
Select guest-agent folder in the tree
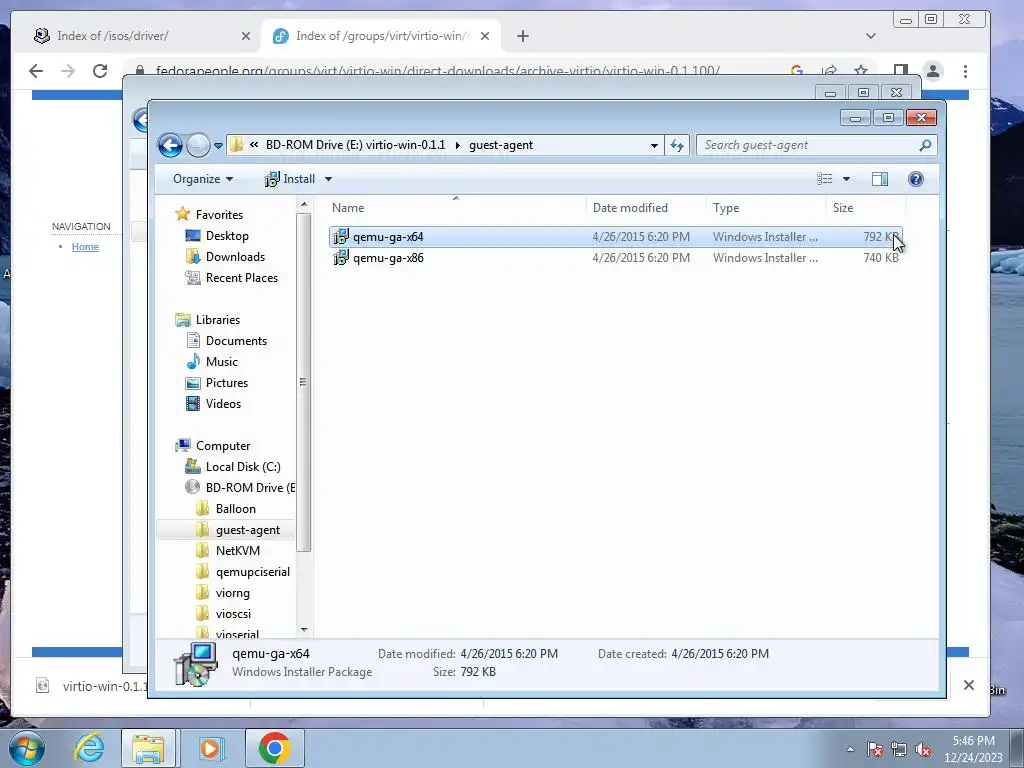pyautogui.click(x=248, y=530)
